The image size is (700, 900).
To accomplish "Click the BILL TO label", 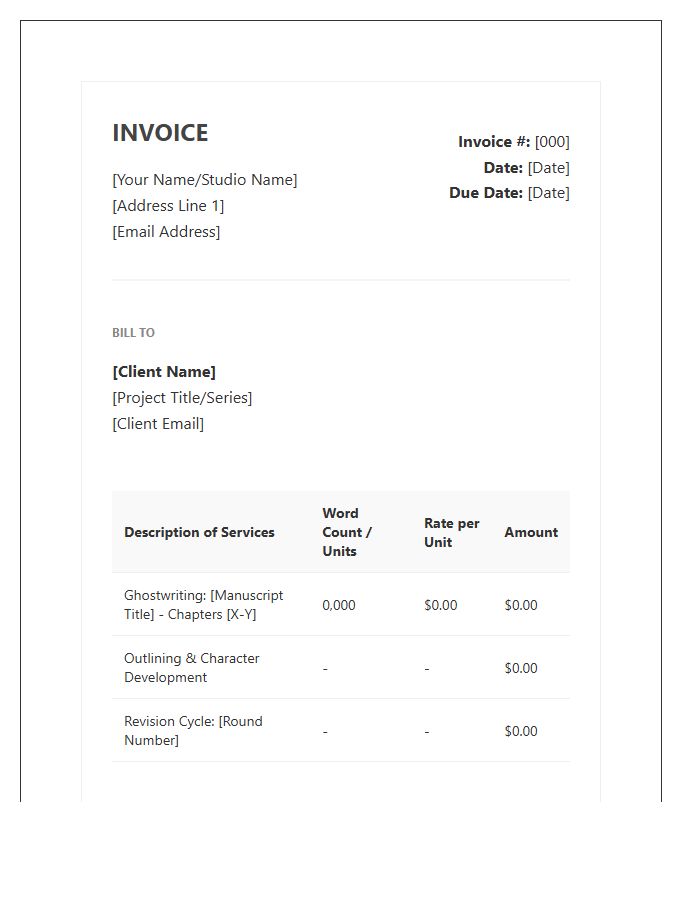I will 133,333.
